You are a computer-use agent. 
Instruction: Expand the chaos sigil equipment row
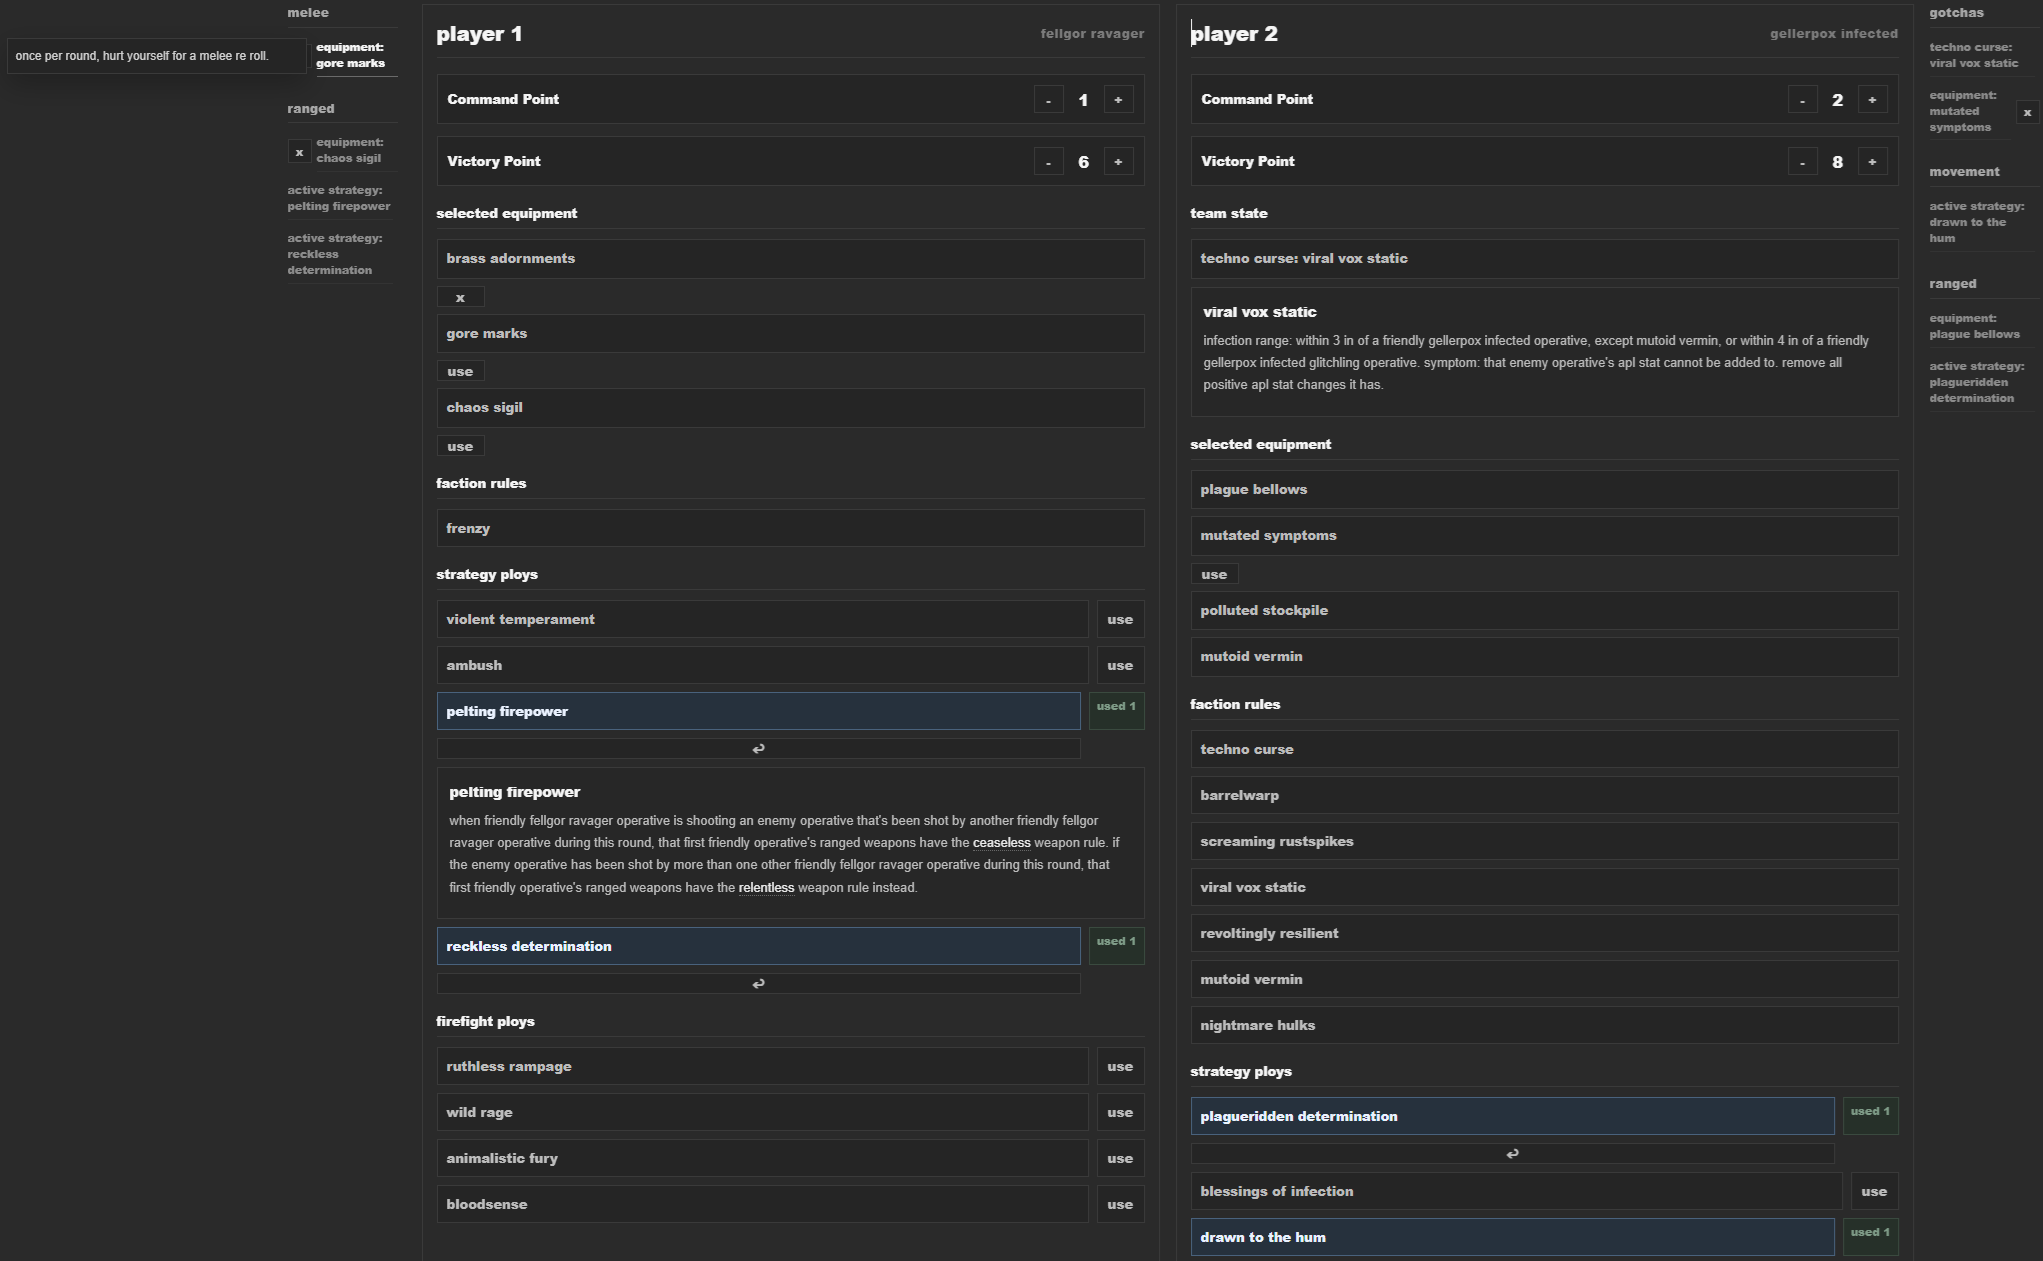click(x=790, y=407)
